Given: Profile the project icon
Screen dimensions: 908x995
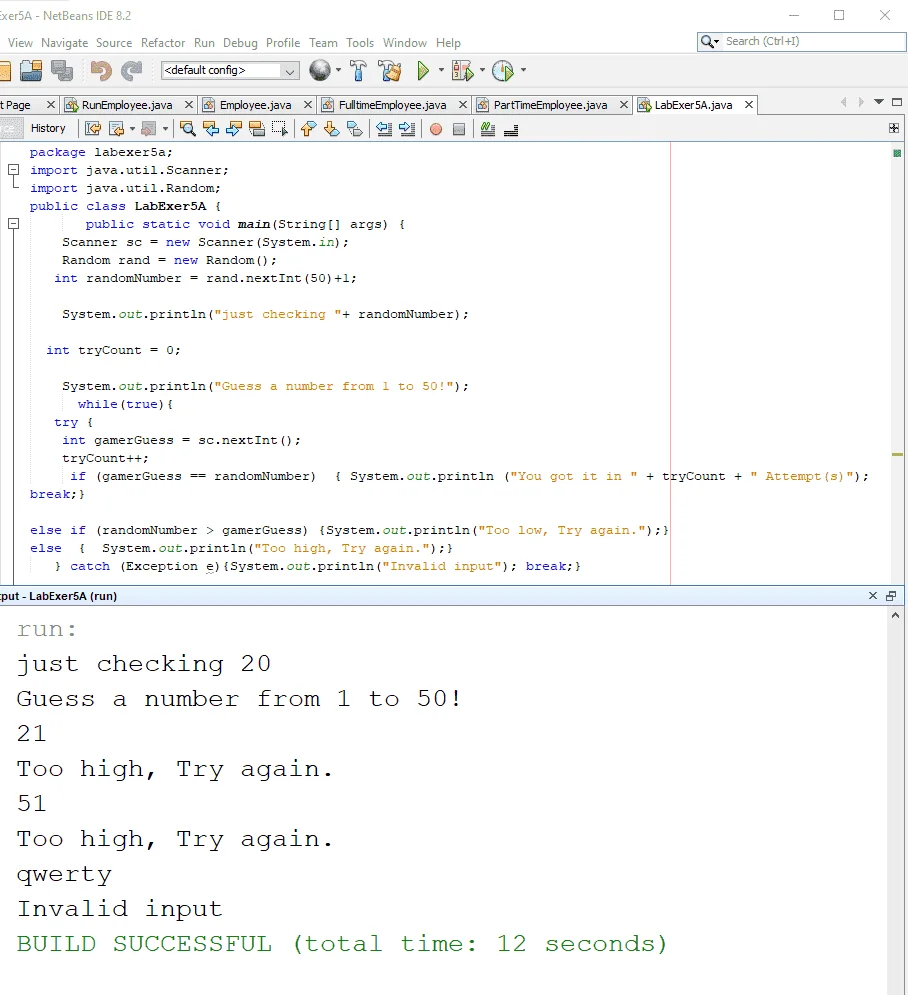Looking at the screenshot, I should tap(503, 70).
